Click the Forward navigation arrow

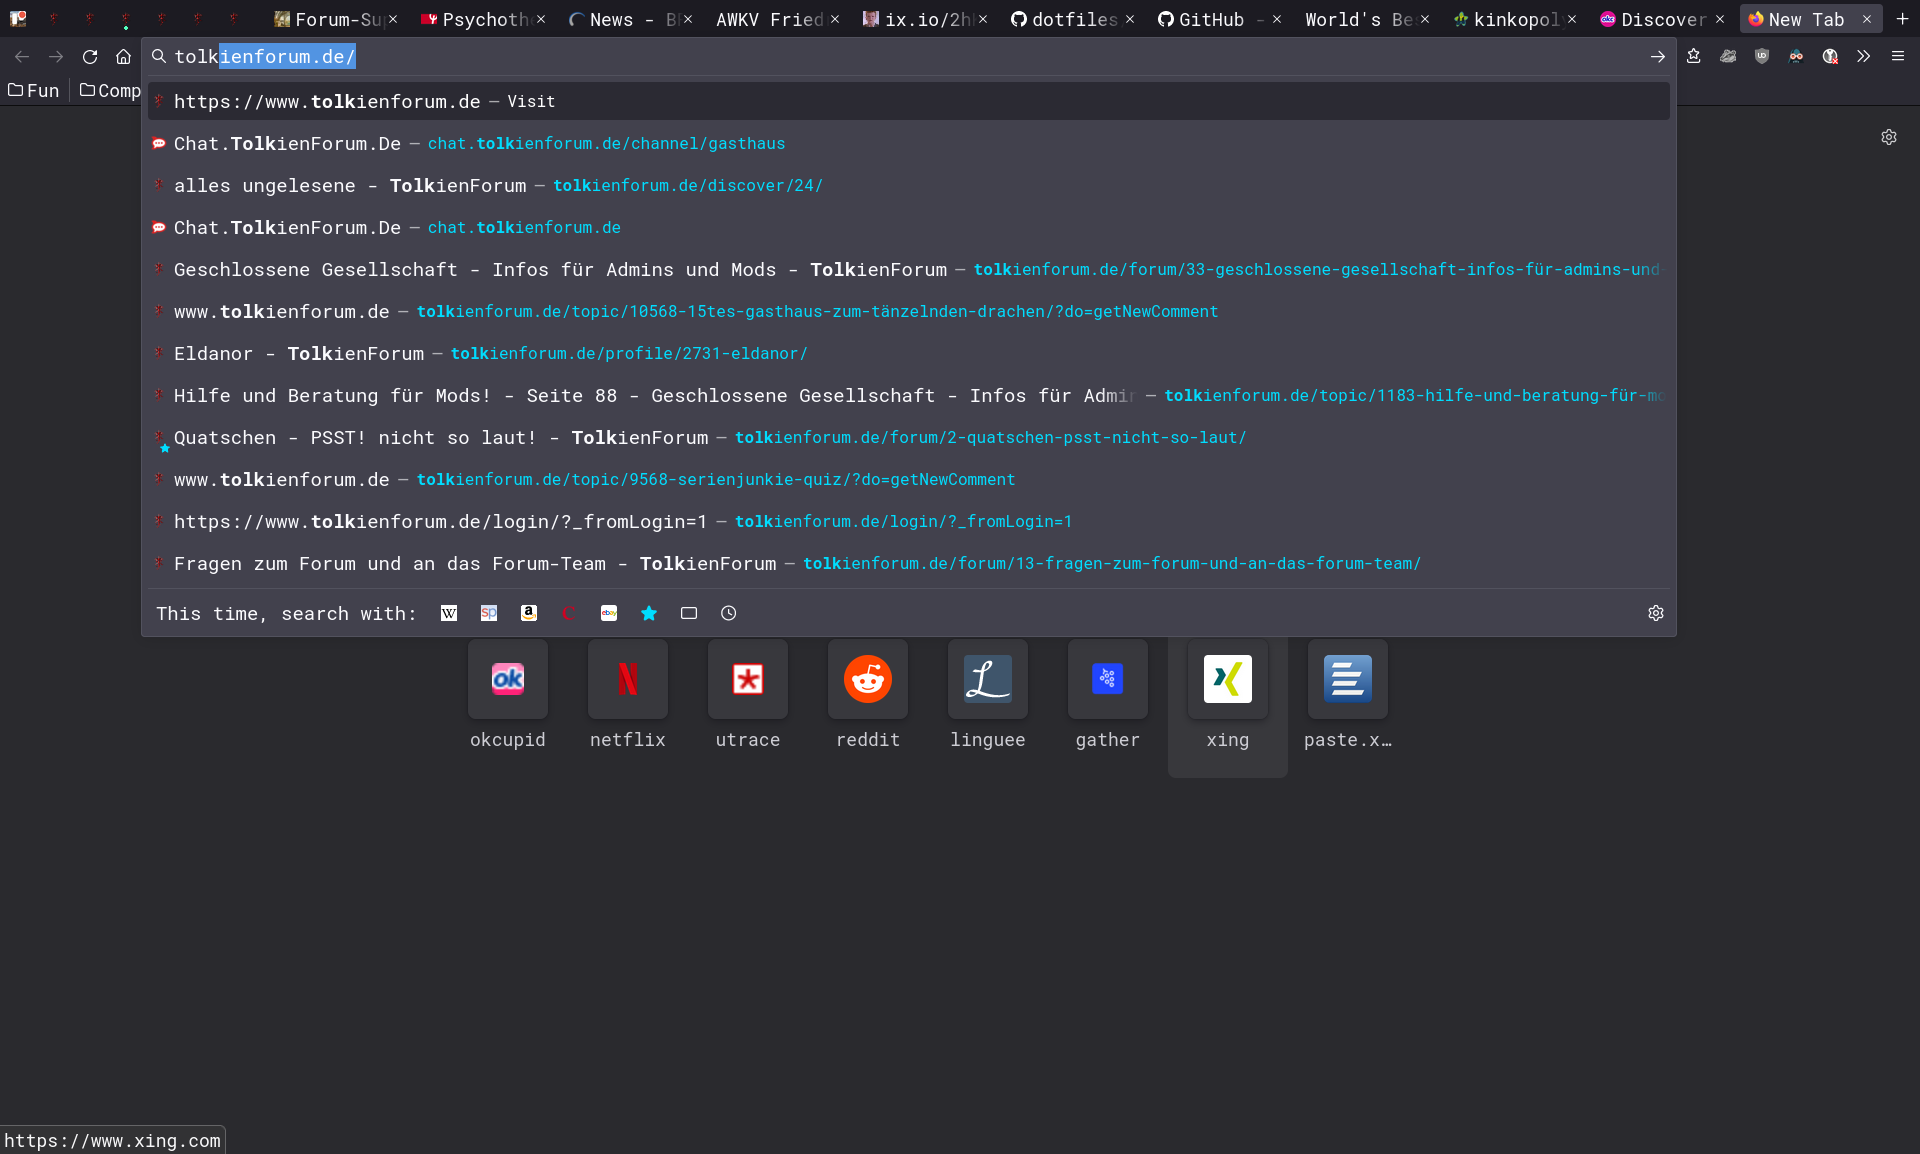click(56, 57)
